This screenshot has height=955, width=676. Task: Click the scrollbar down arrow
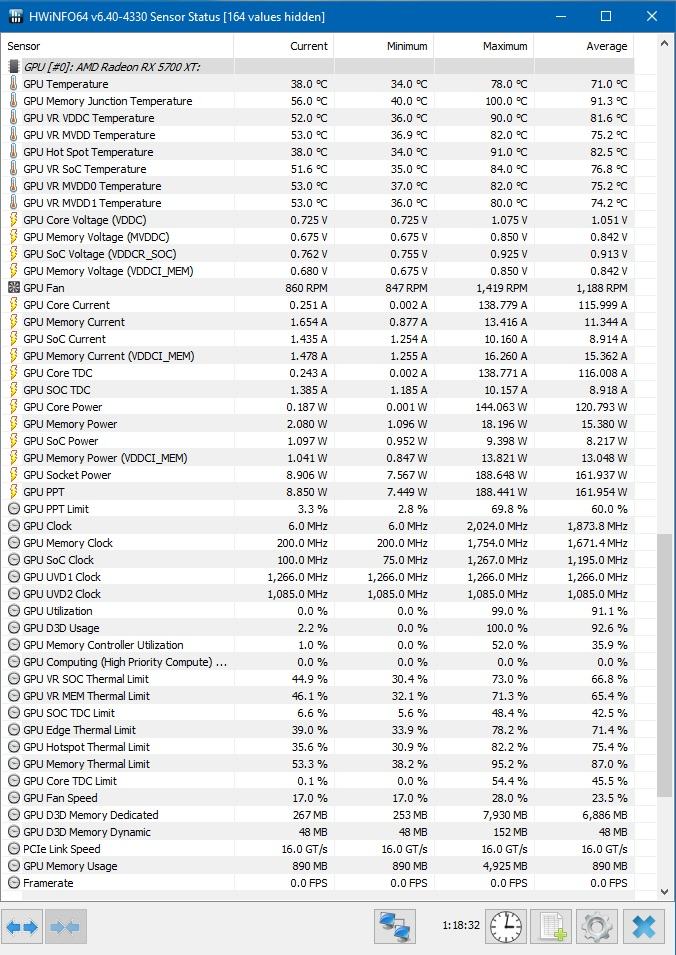[x=664, y=892]
